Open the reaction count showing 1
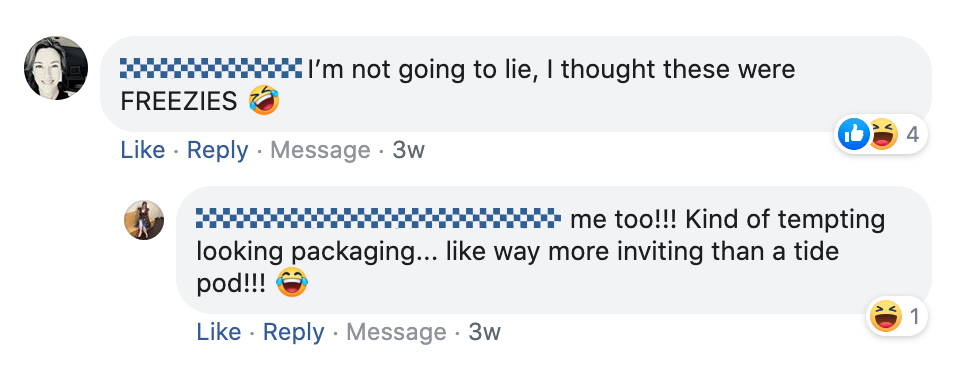The height and width of the screenshot is (378, 977). tap(914, 317)
